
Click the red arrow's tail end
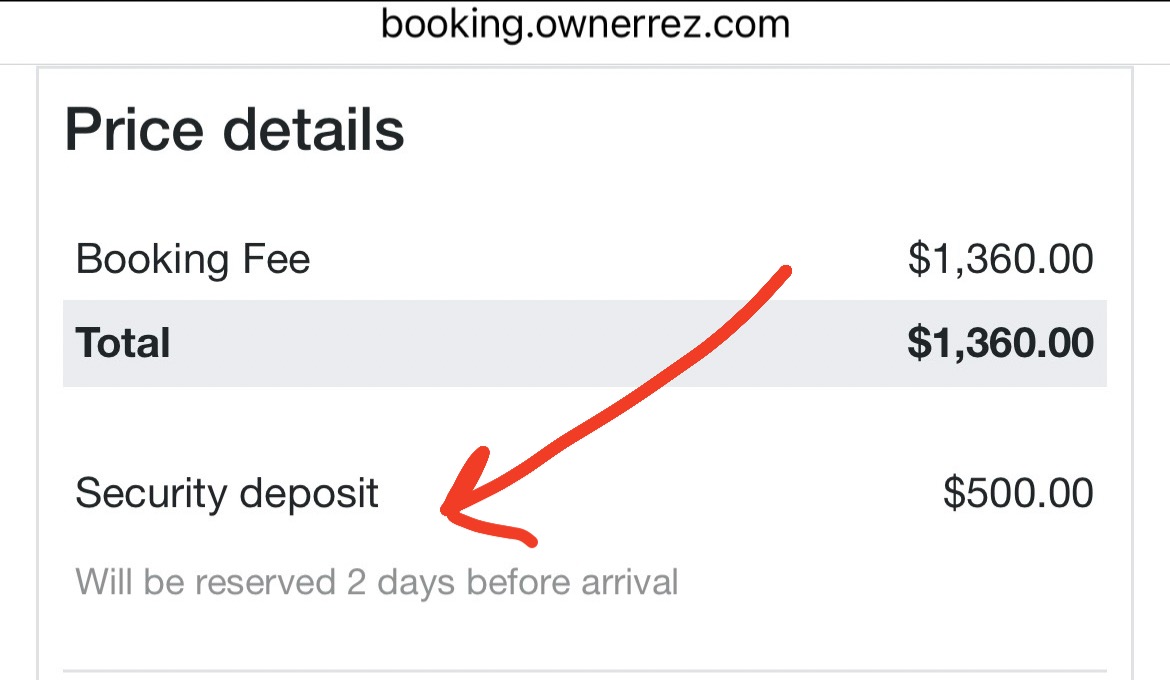[785, 270]
